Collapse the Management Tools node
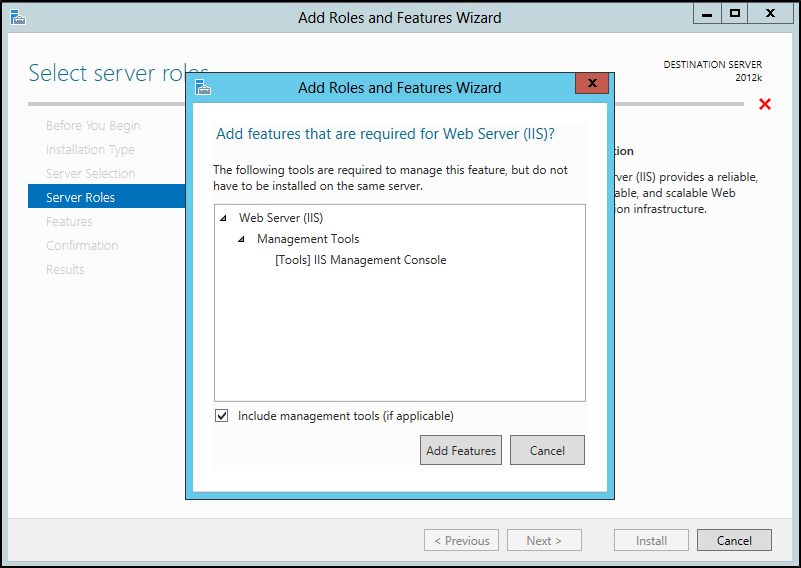The width and height of the screenshot is (801, 568). click(x=241, y=239)
